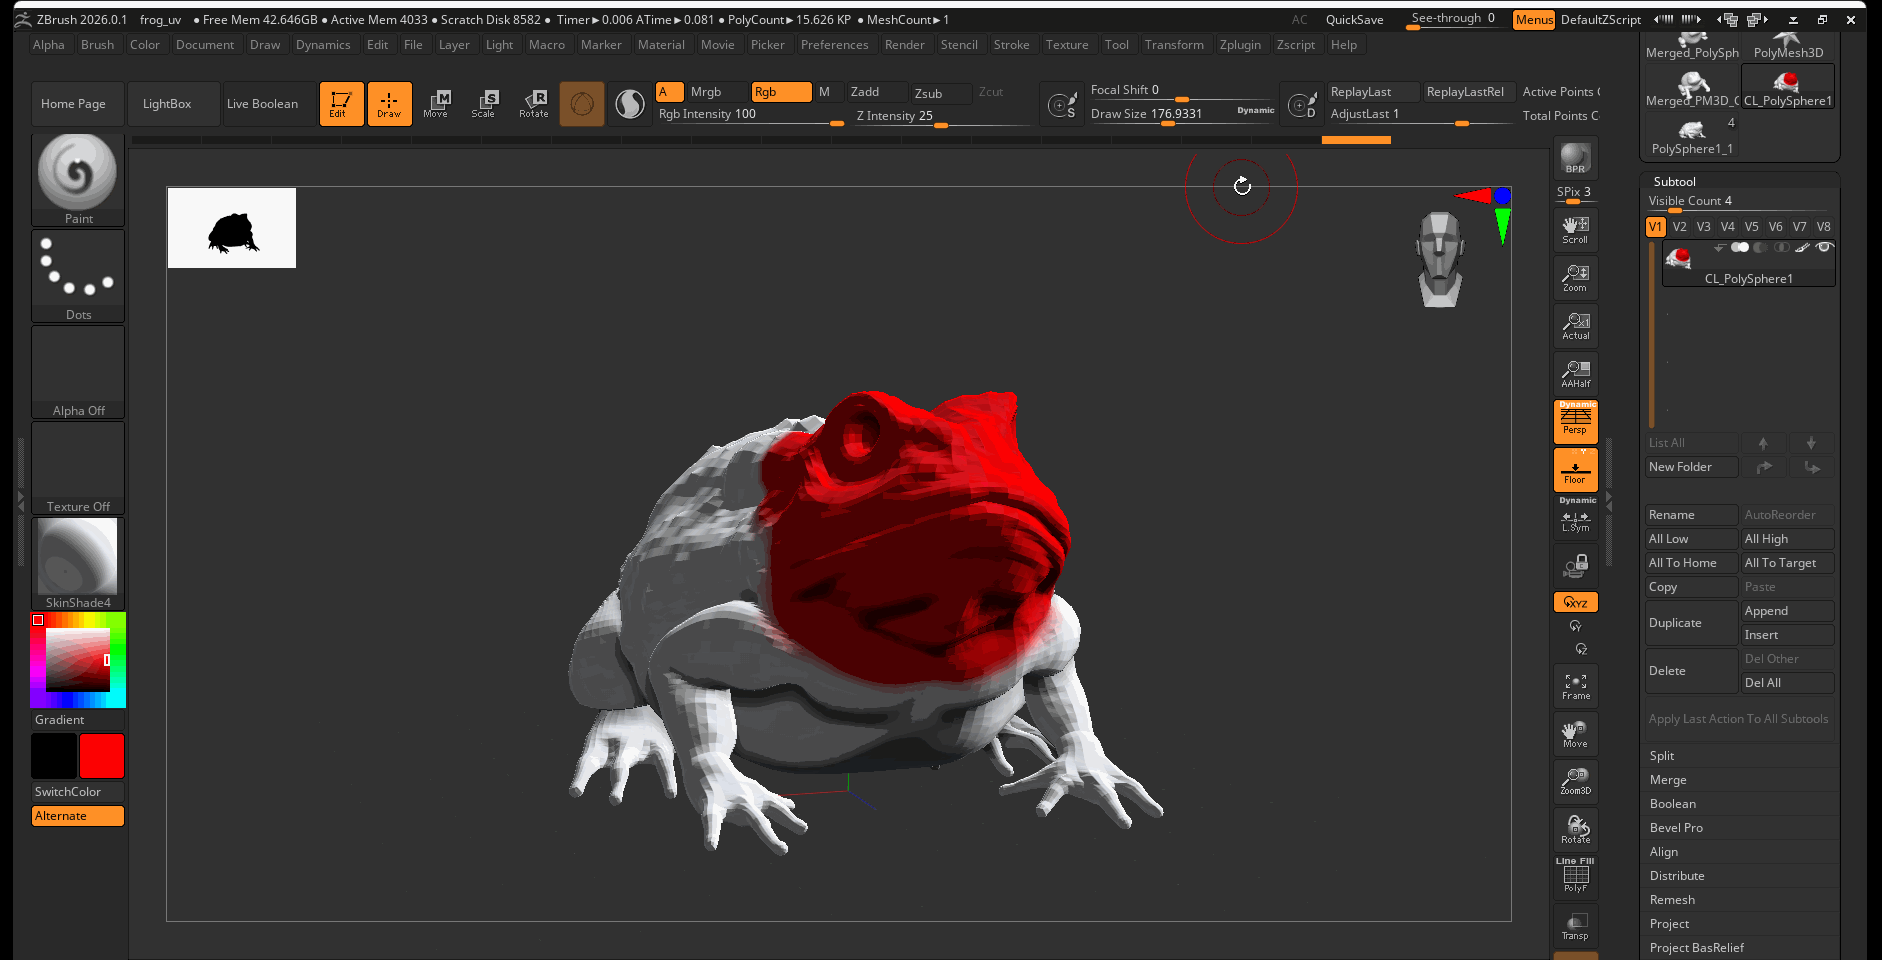Click the AAHalf zoom icon

(x=1575, y=374)
